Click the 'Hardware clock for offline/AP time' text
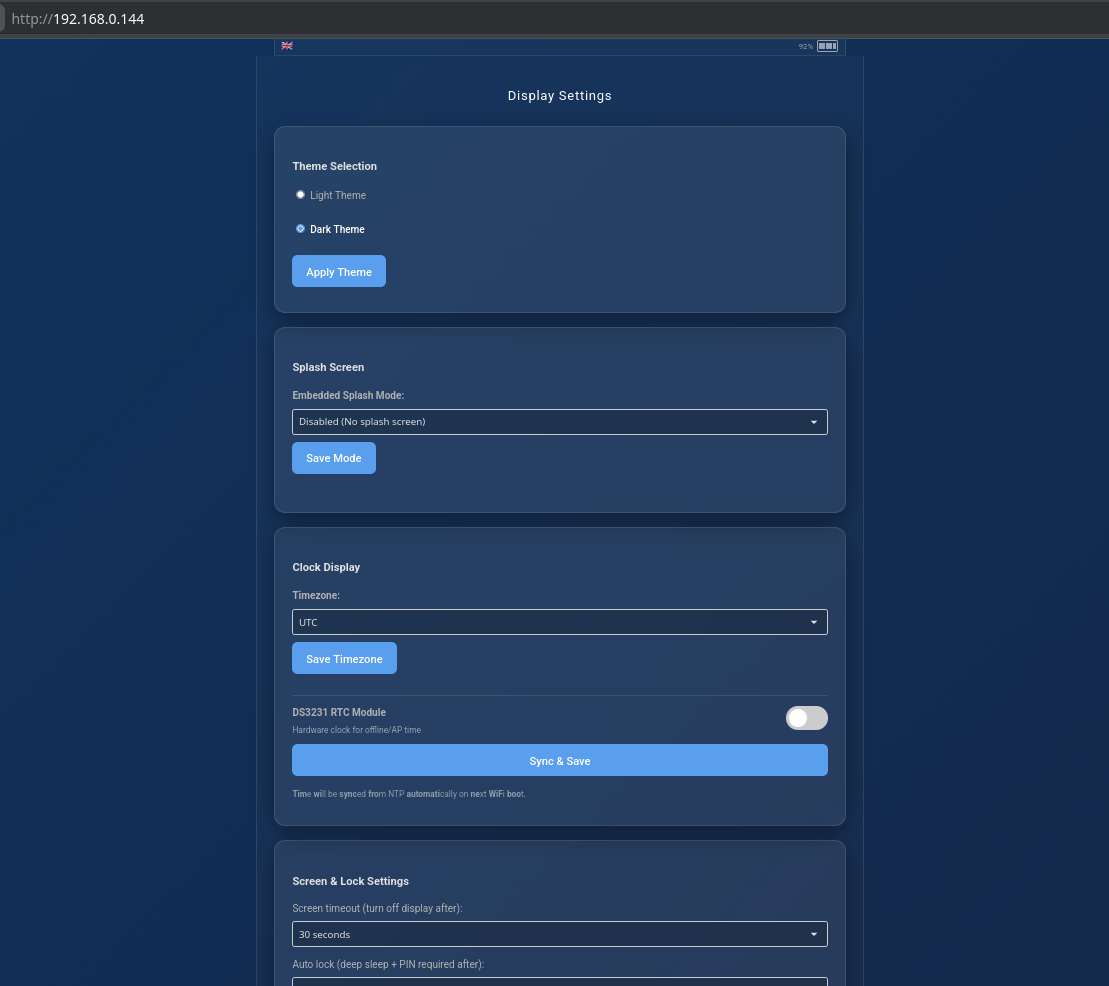The width and height of the screenshot is (1109, 986). 356,730
